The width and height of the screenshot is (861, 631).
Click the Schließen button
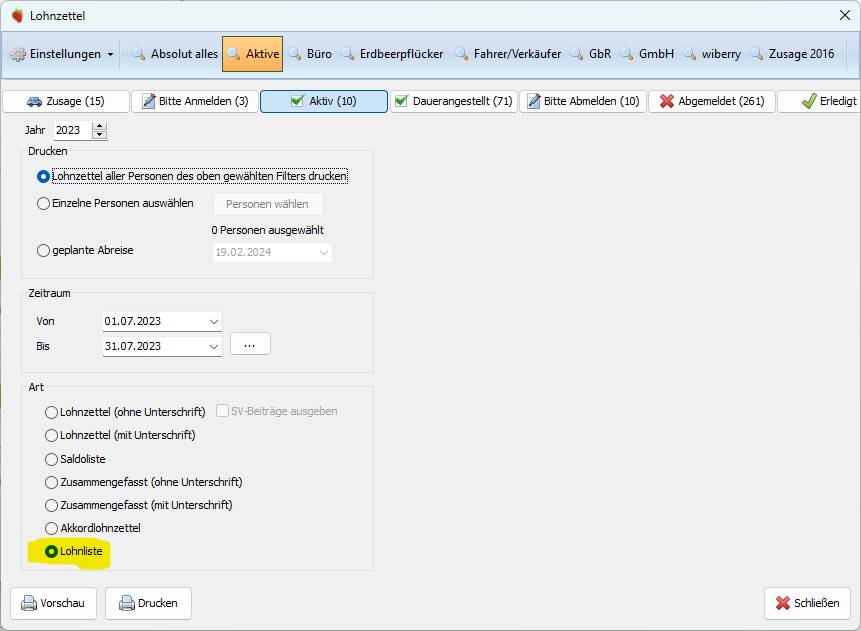807,603
